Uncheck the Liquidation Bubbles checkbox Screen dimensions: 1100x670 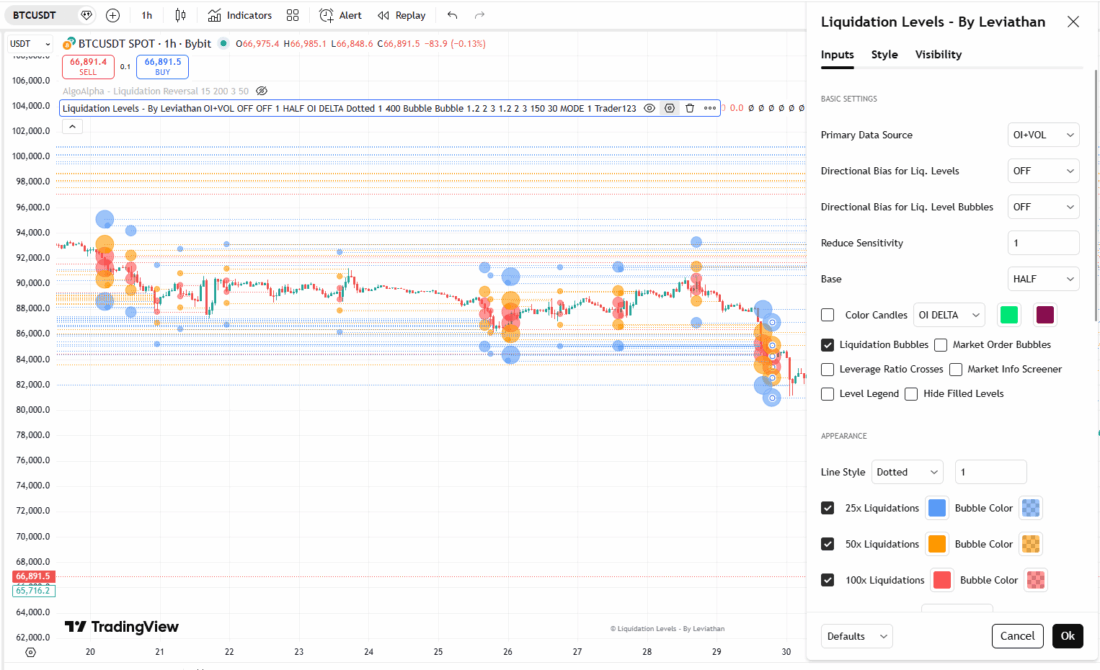coord(828,345)
